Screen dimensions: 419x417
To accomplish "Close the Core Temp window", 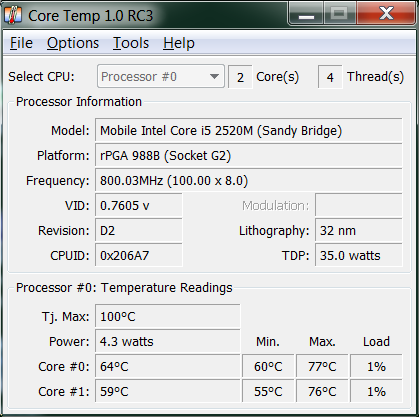I will [x=386, y=13].
